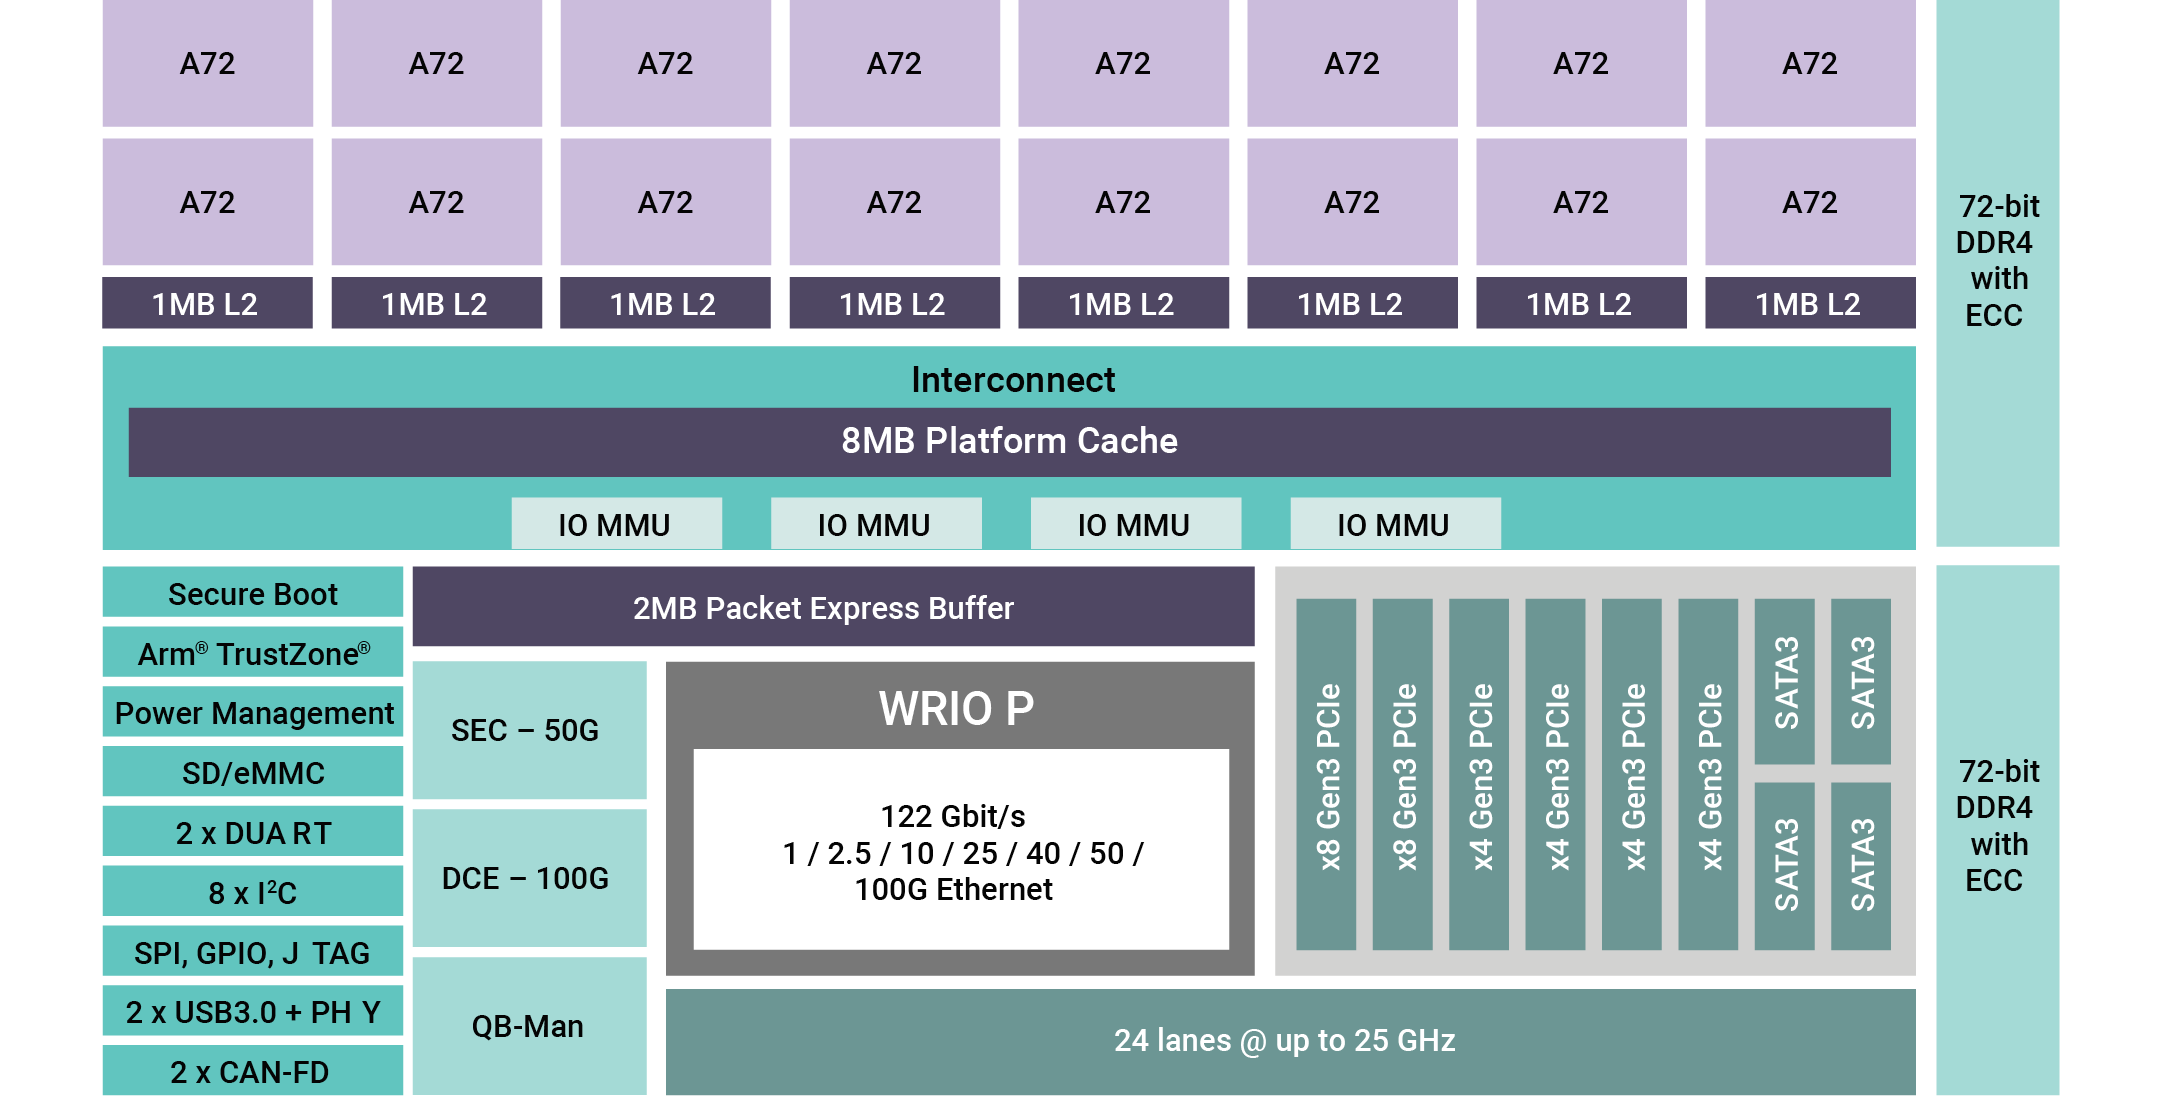Click the leftmost x8 Gen3 PCIe column

[1326, 775]
